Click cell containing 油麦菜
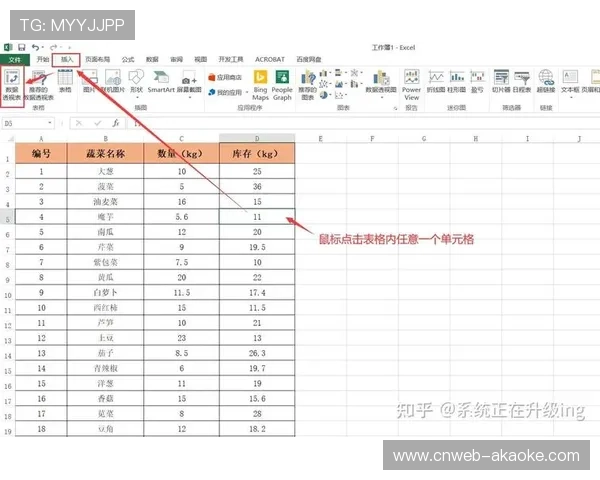Screen dimensions: 600x480 pyautogui.click(x=105, y=202)
